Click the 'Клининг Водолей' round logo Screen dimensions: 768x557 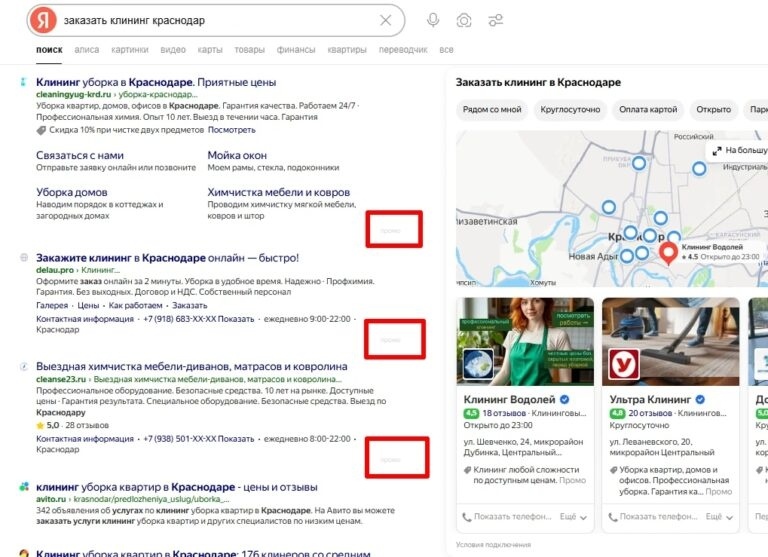(x=479, y=364)
